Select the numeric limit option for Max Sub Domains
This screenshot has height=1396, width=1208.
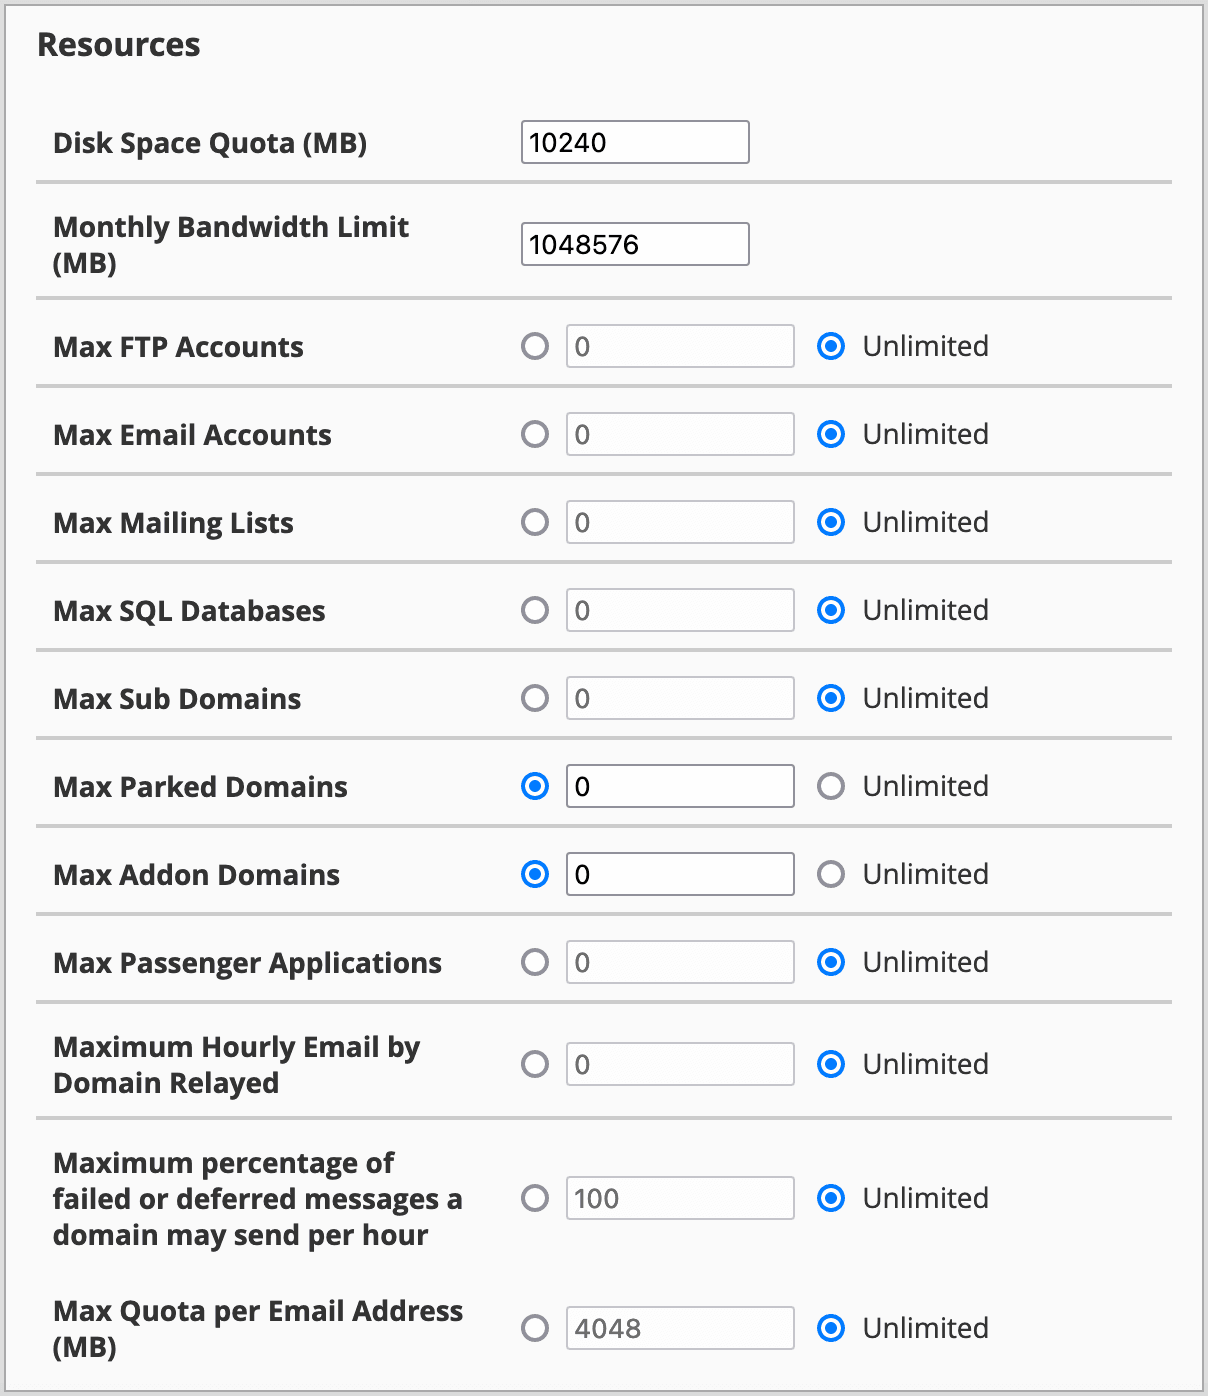point(535,698)
